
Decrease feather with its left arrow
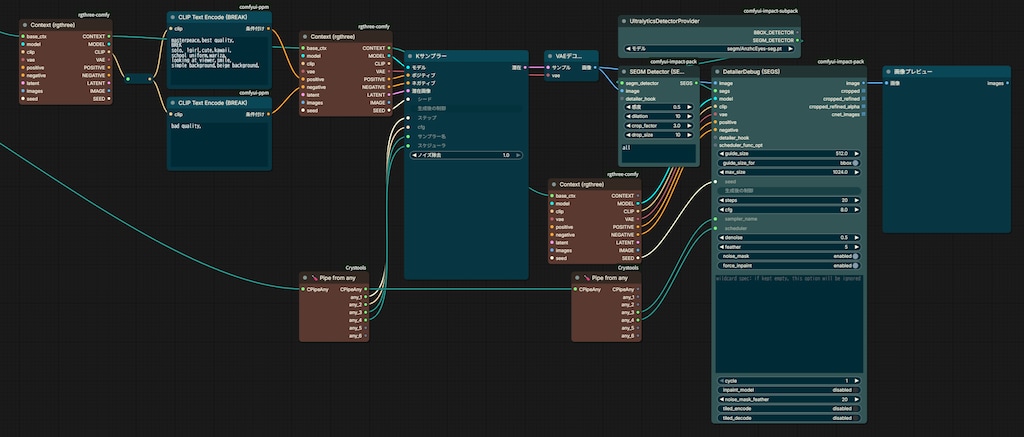click(722, 247)
